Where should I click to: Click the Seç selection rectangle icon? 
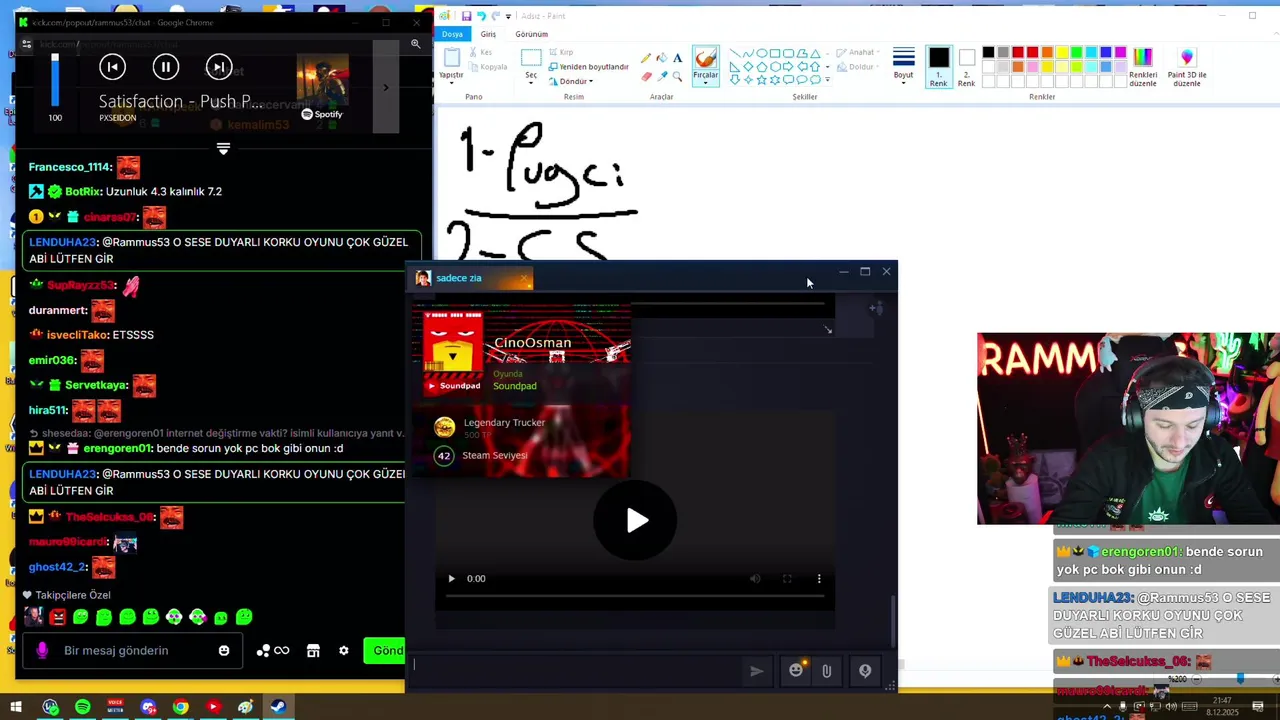531,58
